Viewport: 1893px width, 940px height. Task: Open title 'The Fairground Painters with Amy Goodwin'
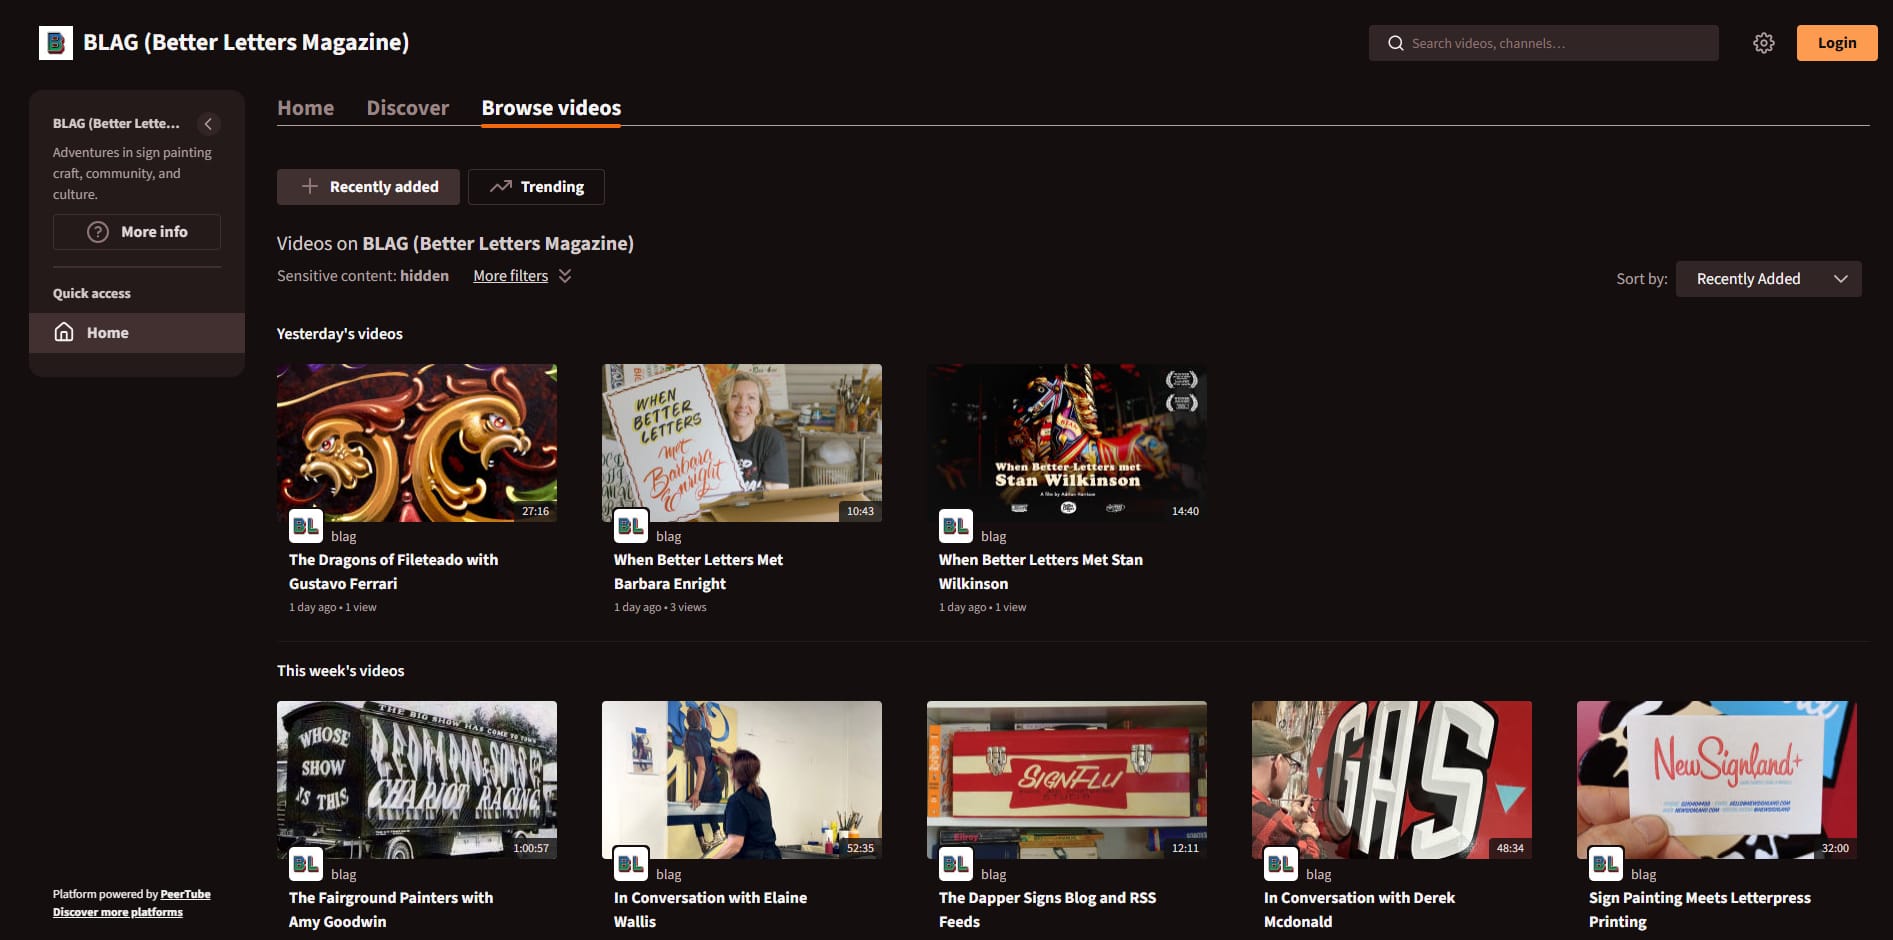point(391,910)
